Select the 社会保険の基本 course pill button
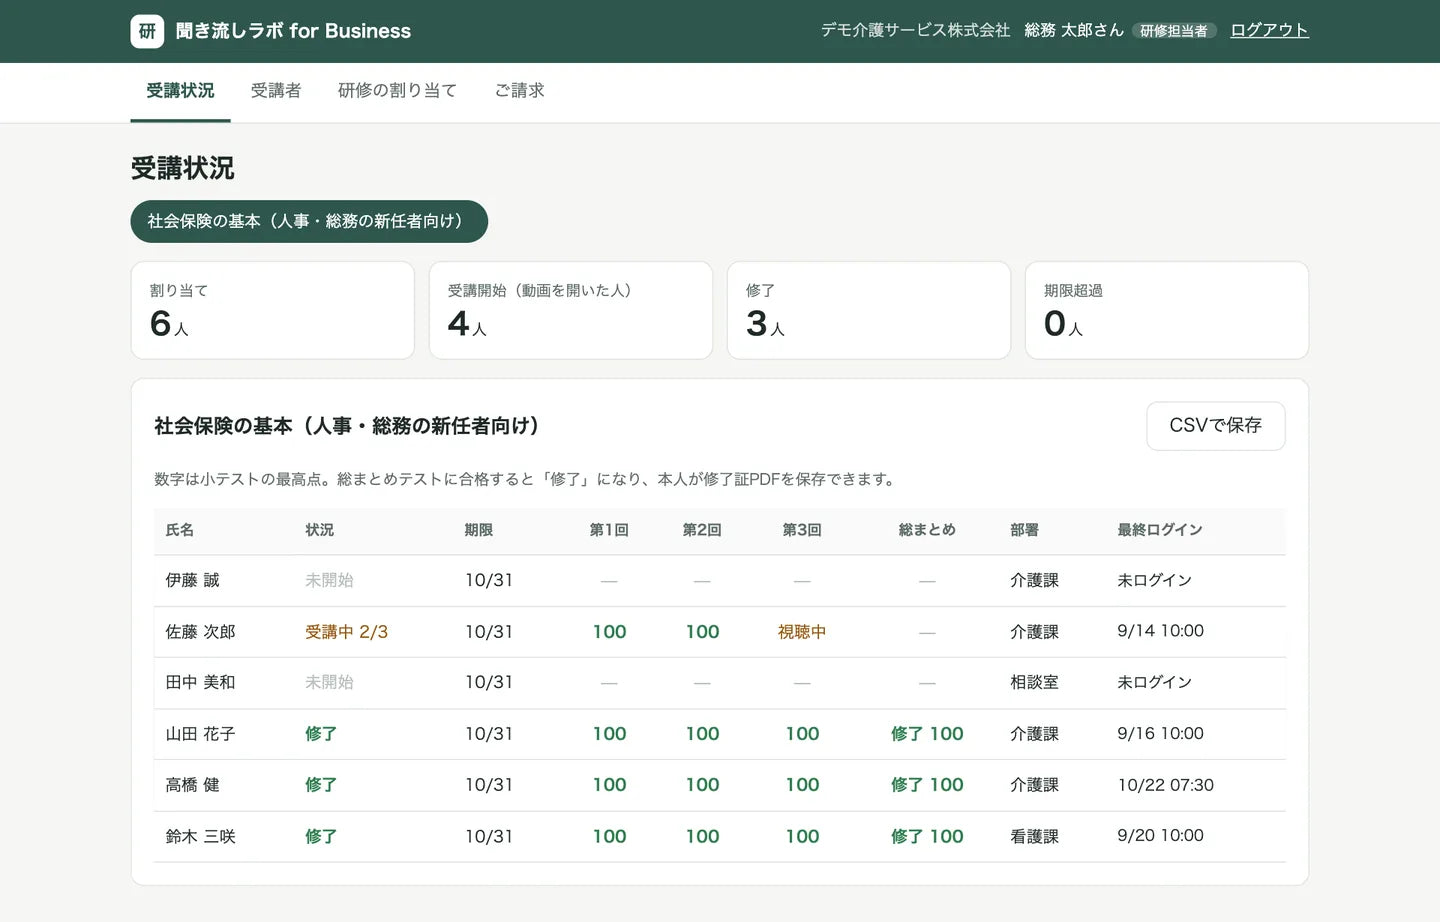 (x=309, y=221)
